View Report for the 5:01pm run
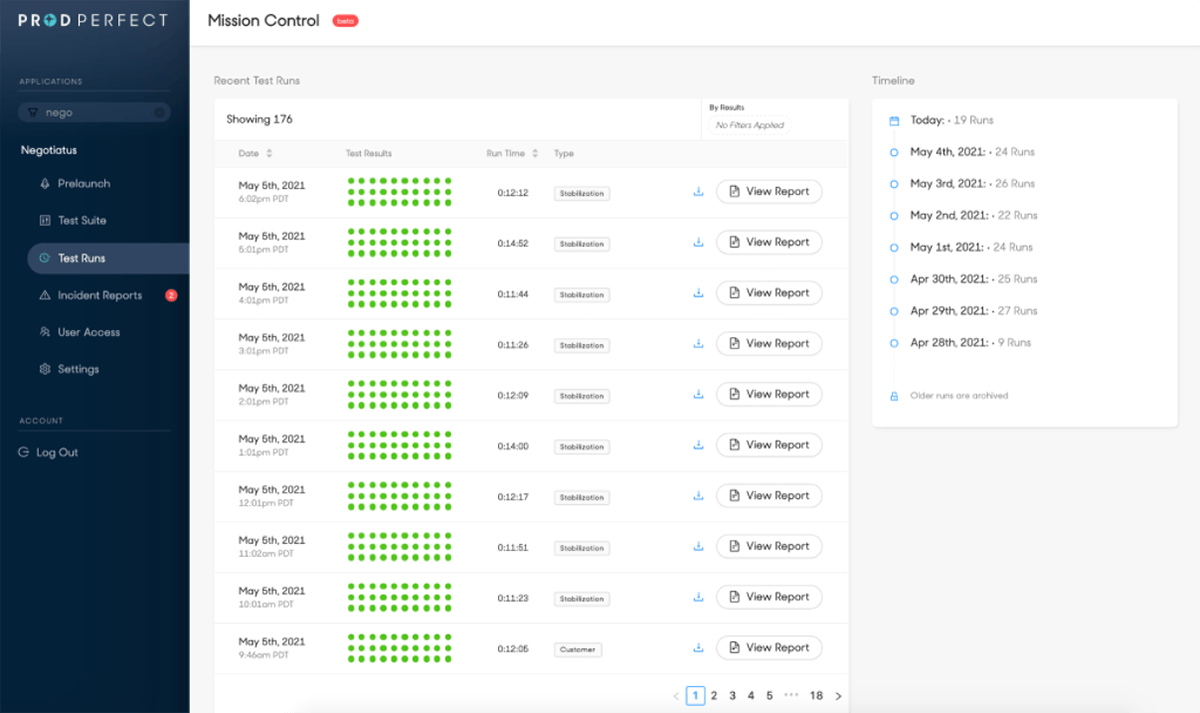The image size is (1200, 713). pos(769,243)
